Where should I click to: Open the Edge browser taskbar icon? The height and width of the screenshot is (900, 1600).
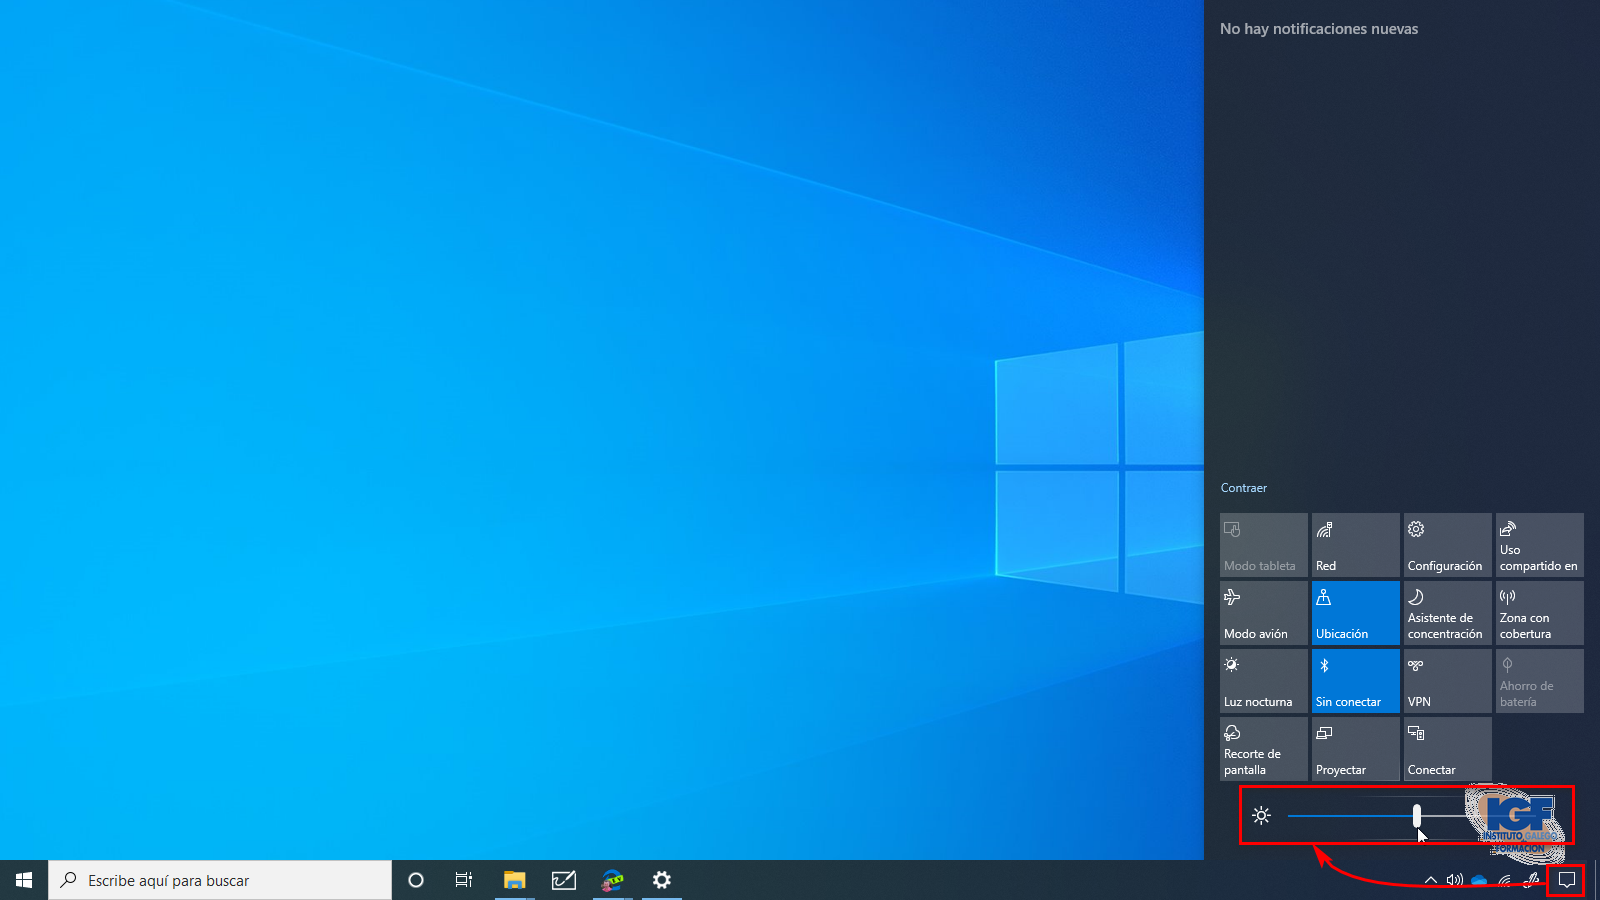(x=612, y=880)
